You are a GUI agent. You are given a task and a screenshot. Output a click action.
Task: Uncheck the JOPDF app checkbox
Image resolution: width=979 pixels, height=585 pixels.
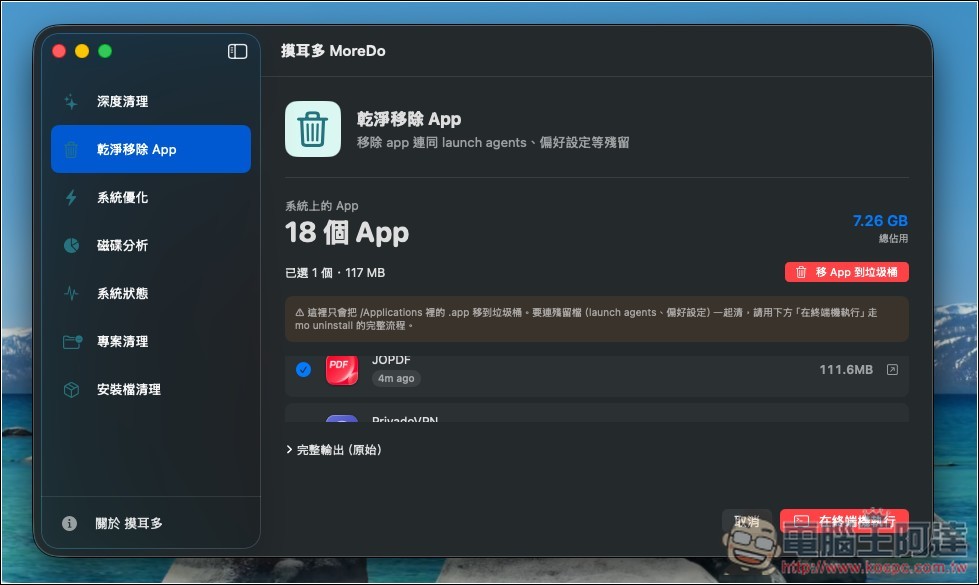point(303,370)
